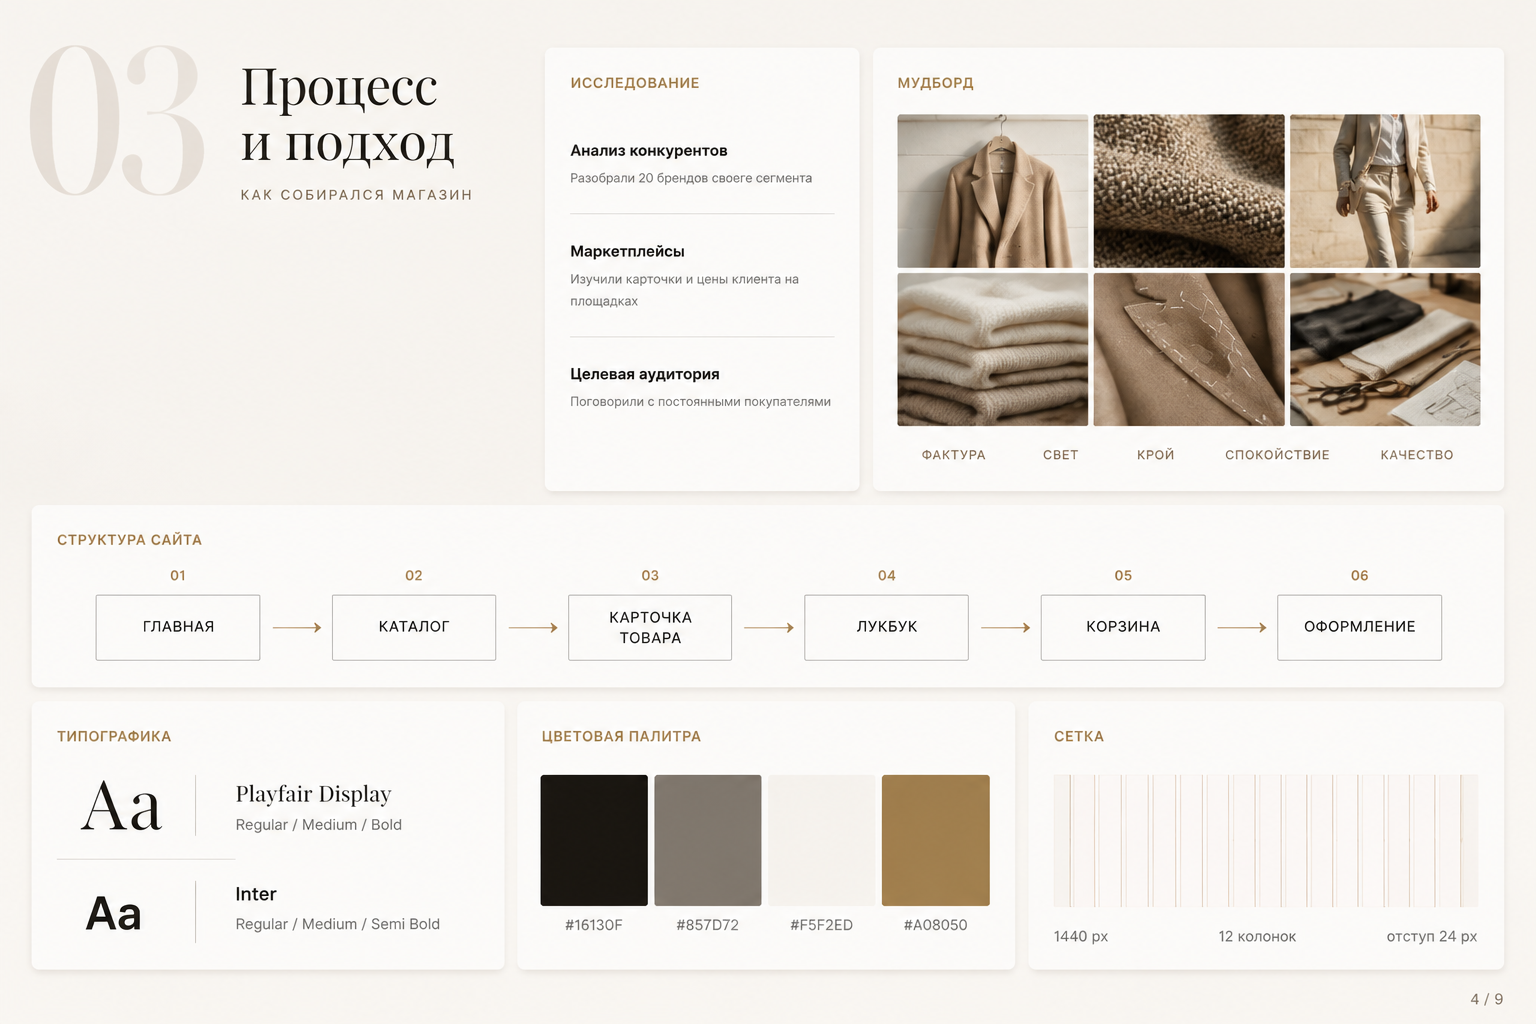Select the Целевая аудитория heading
Screen dimensions: 1536x1024
(645, 374)
